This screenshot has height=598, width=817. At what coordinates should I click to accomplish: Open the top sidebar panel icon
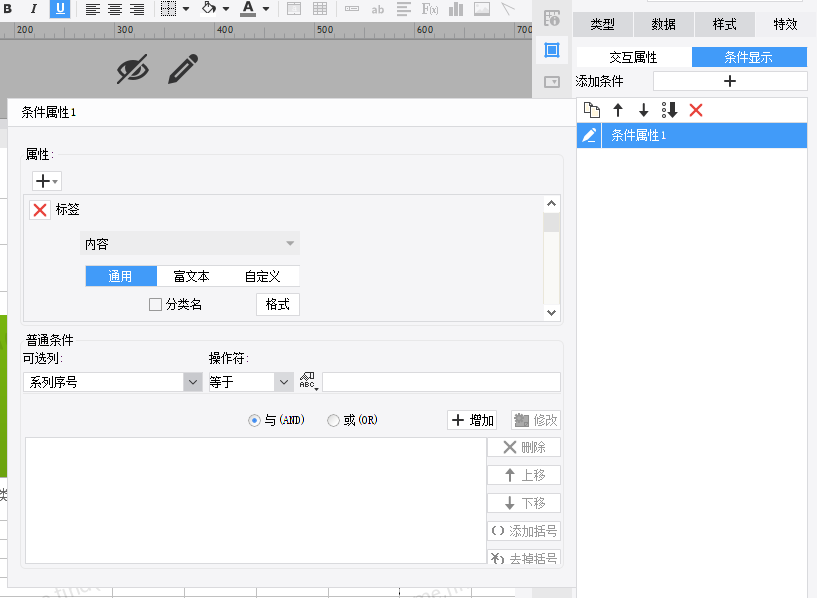(552, 18)
